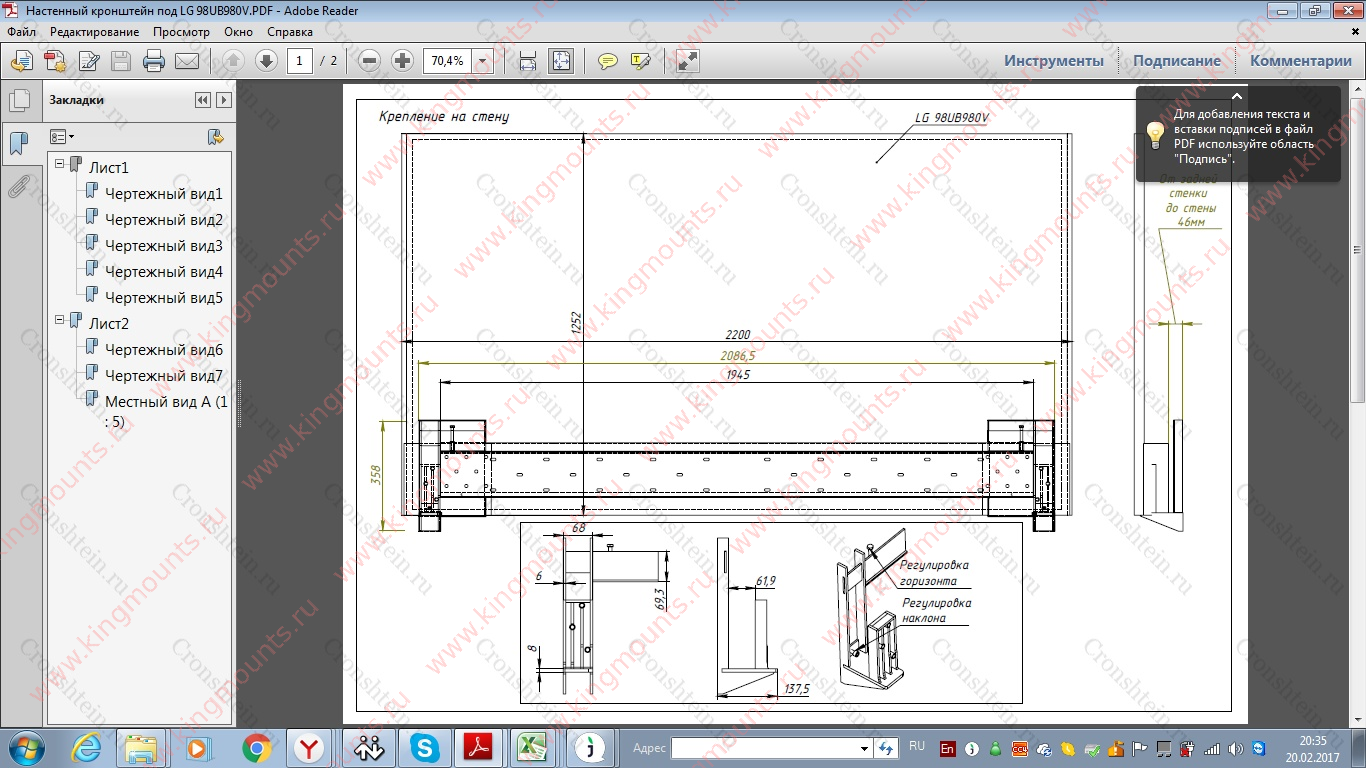1366x768 pixels.
Task: Go to next page with down arrow
Action: [x=266, y=61]
